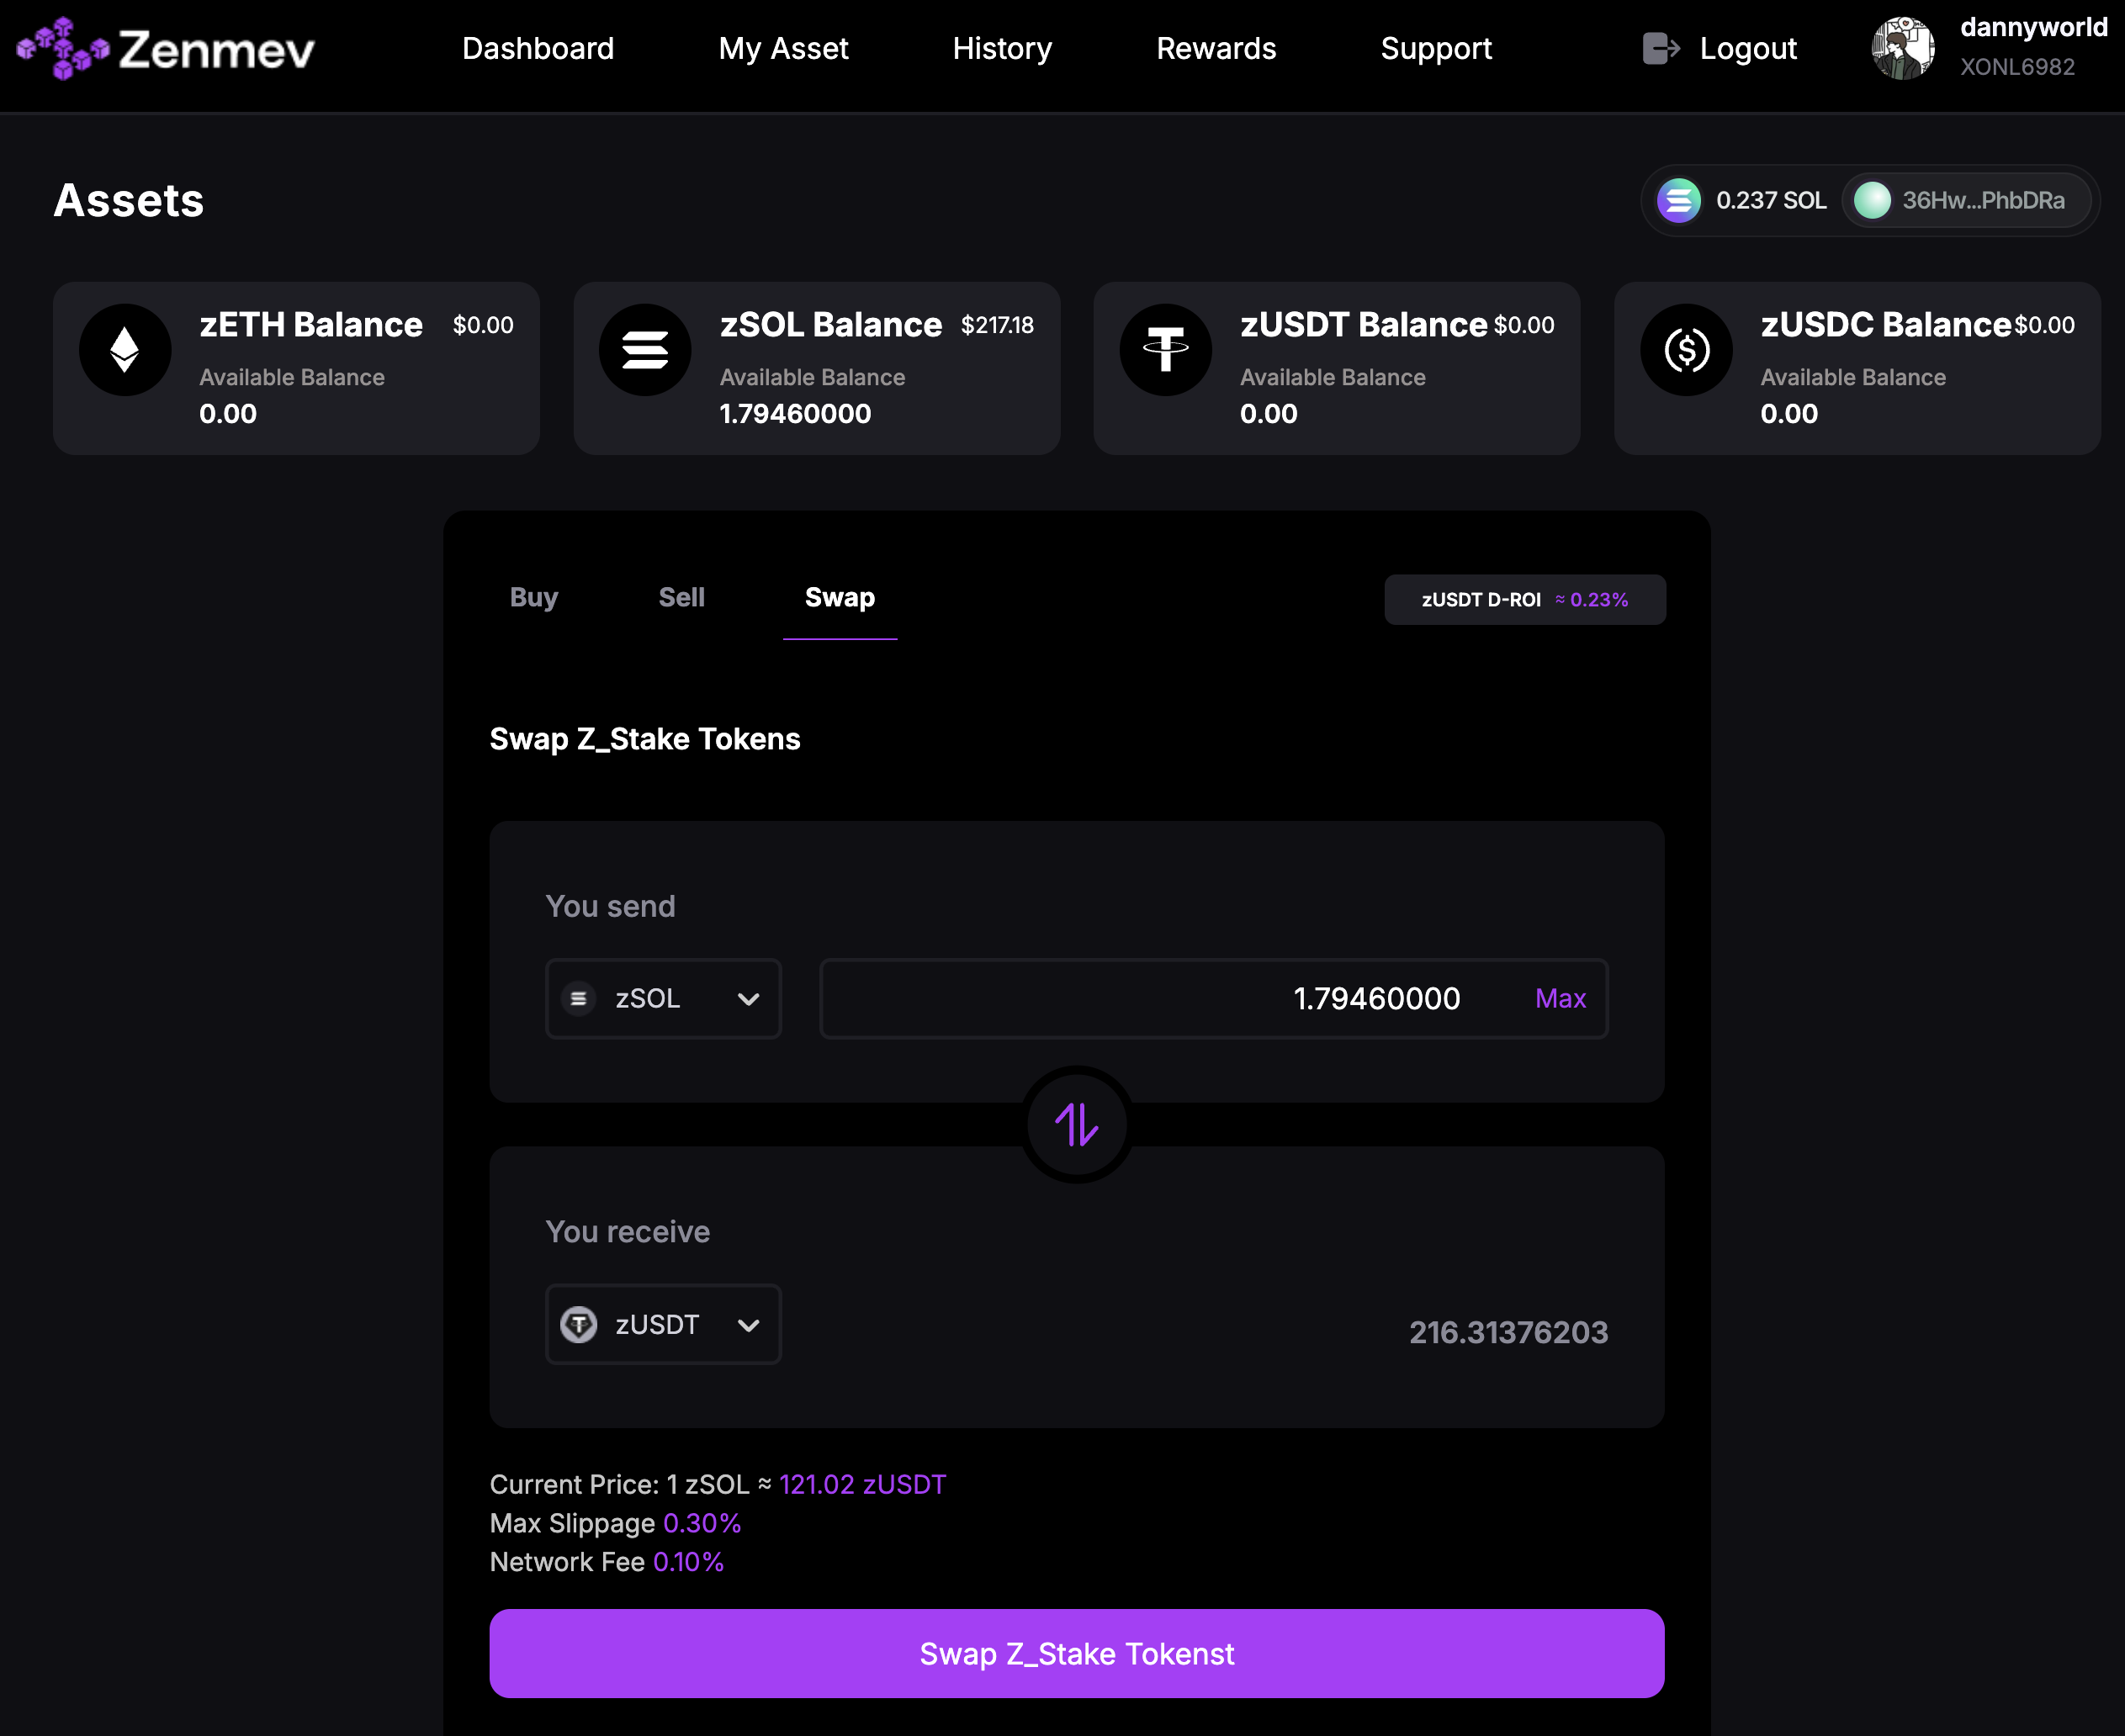This screenshot has height=1736, width=2125.
Task: Click the Swap Z_Stake Tokenst button
Action: pyautogui.click(x=1077, y=1653)
